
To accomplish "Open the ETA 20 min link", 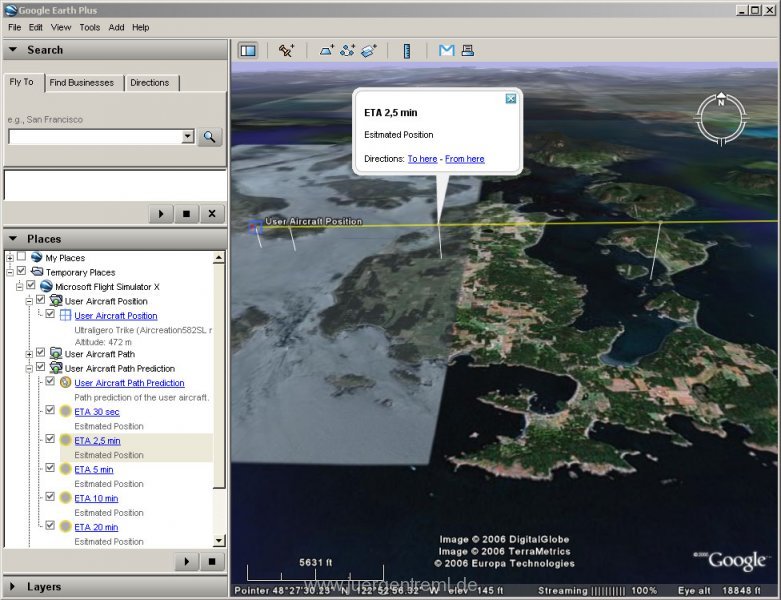I will (x=96, y=527).
